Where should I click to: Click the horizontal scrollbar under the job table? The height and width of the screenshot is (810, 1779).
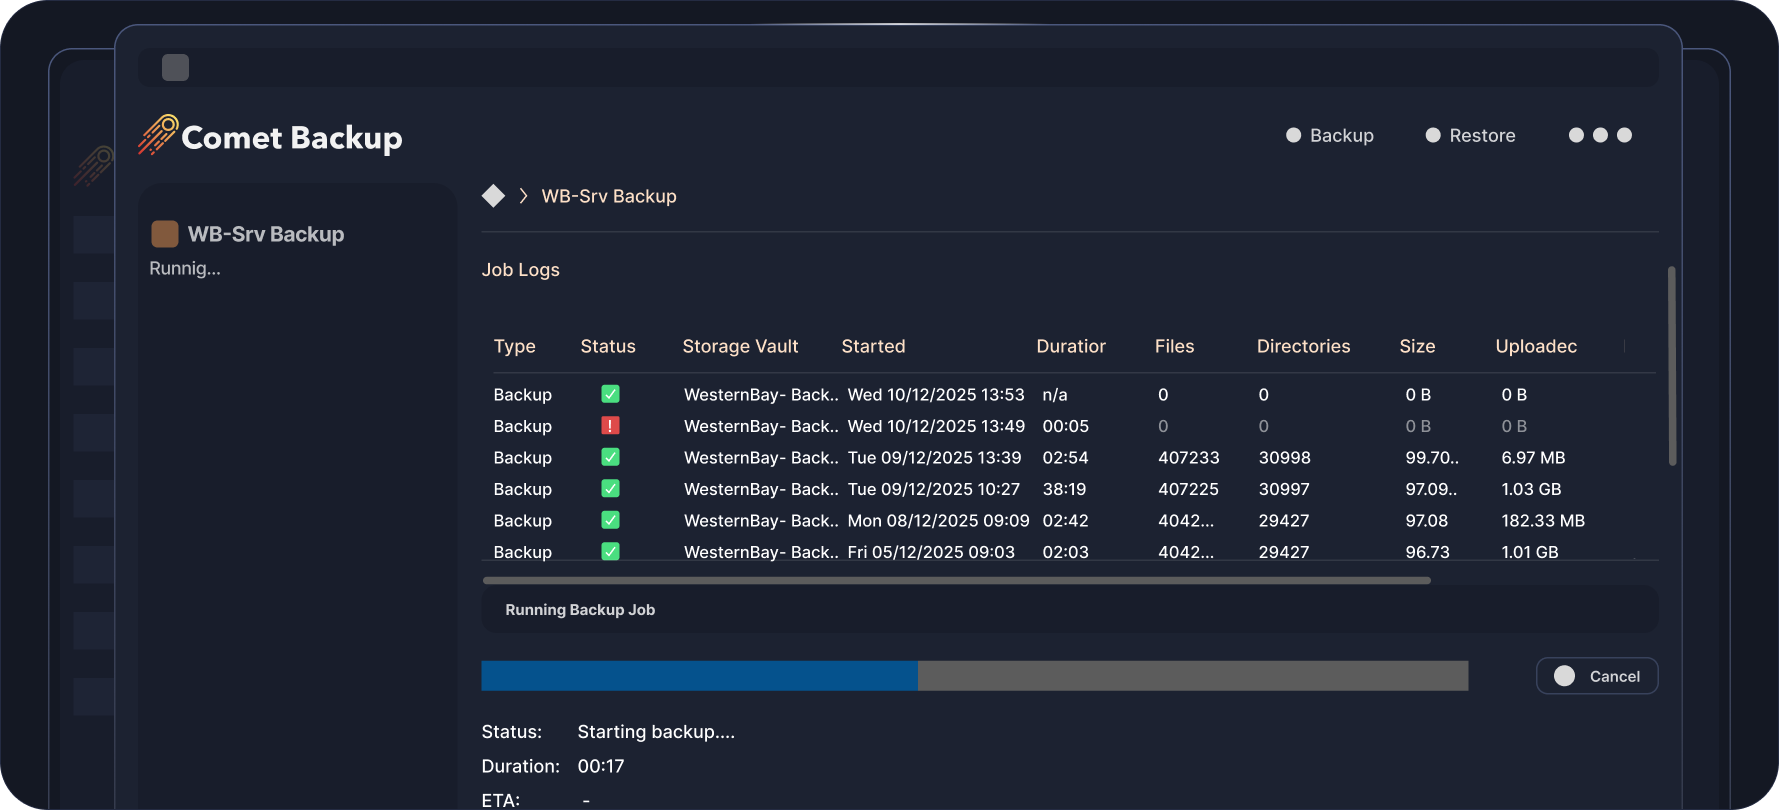(957, 580)
